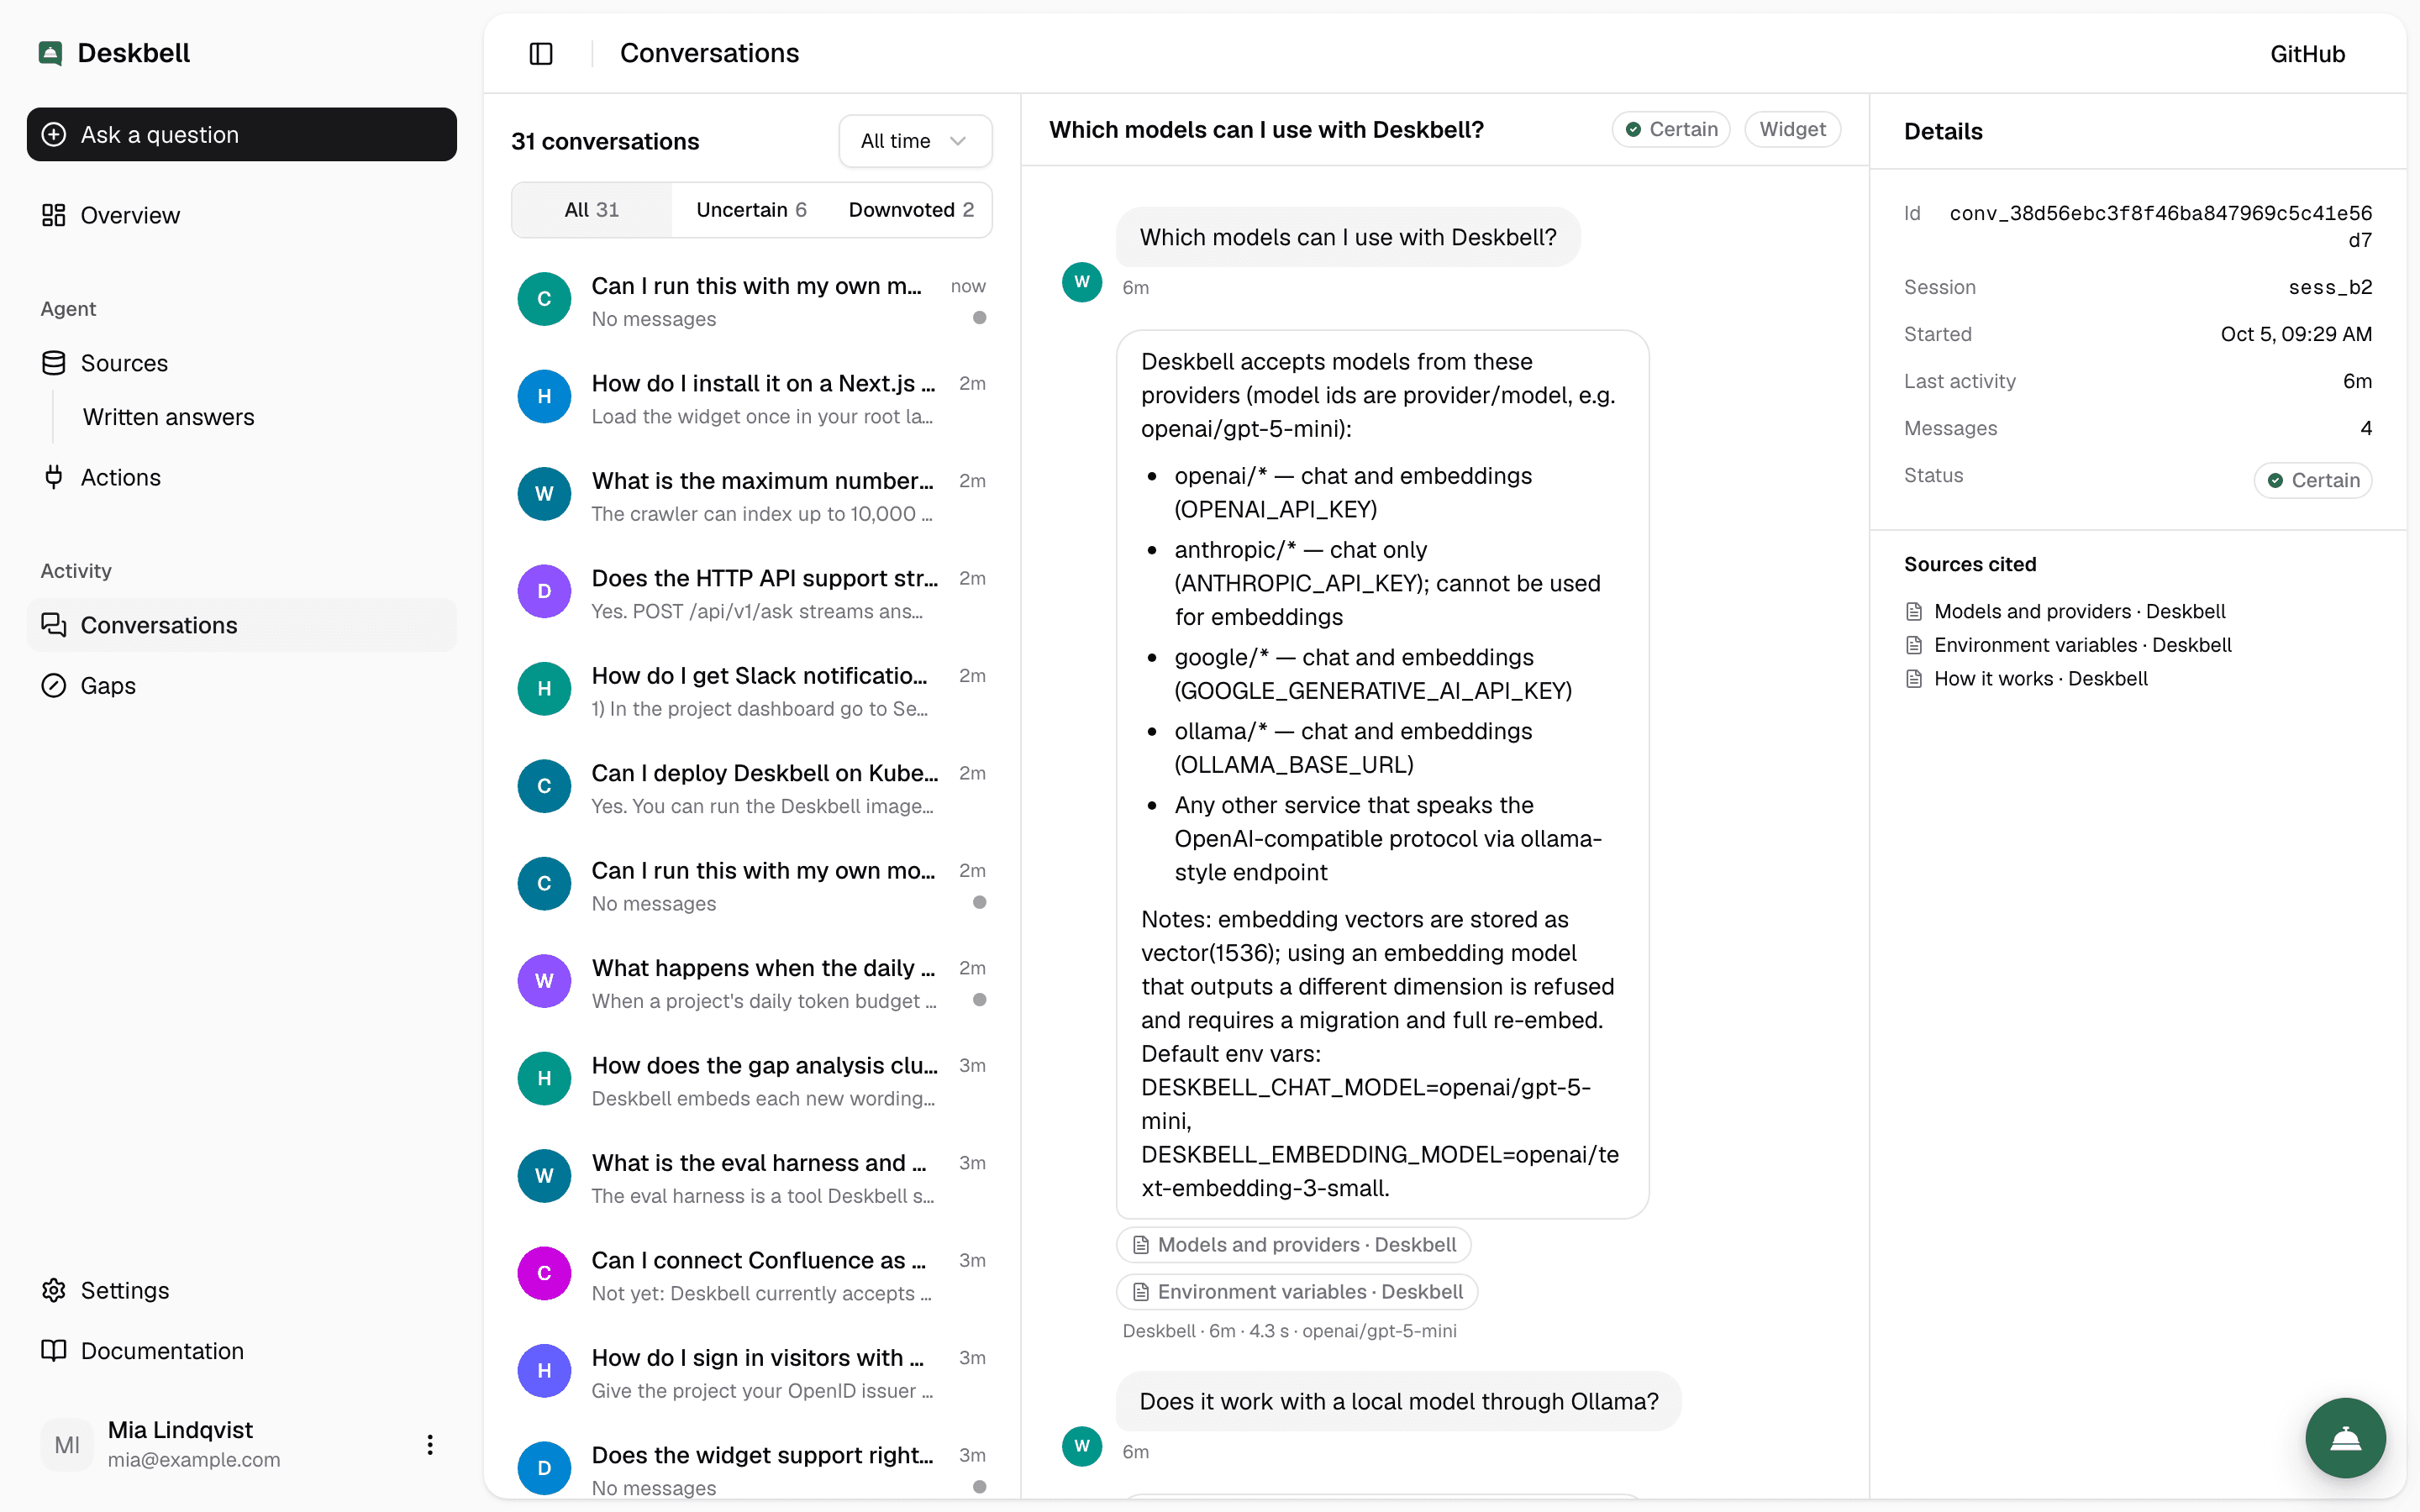Click the Status Certain badge in Details
Screen dimensions: 2420x1512
[x=2312, y=480]
